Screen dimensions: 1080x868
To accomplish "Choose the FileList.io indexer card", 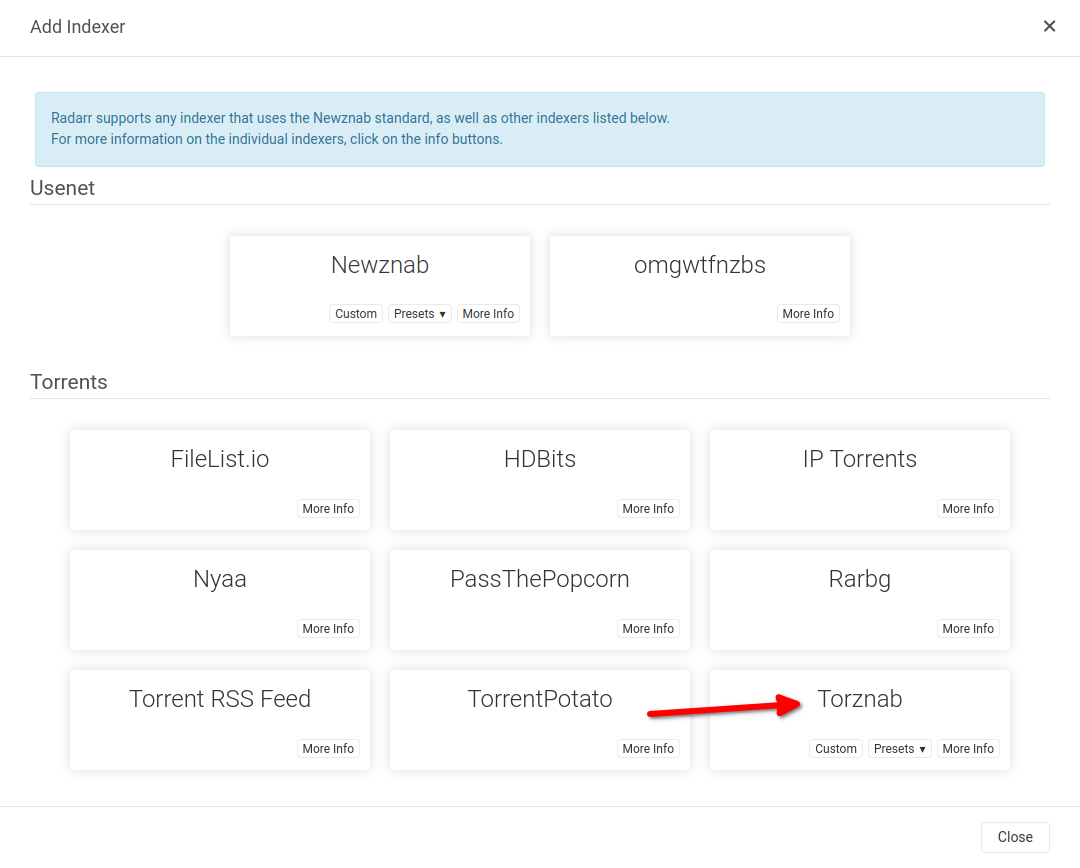I will click(220, 480).
